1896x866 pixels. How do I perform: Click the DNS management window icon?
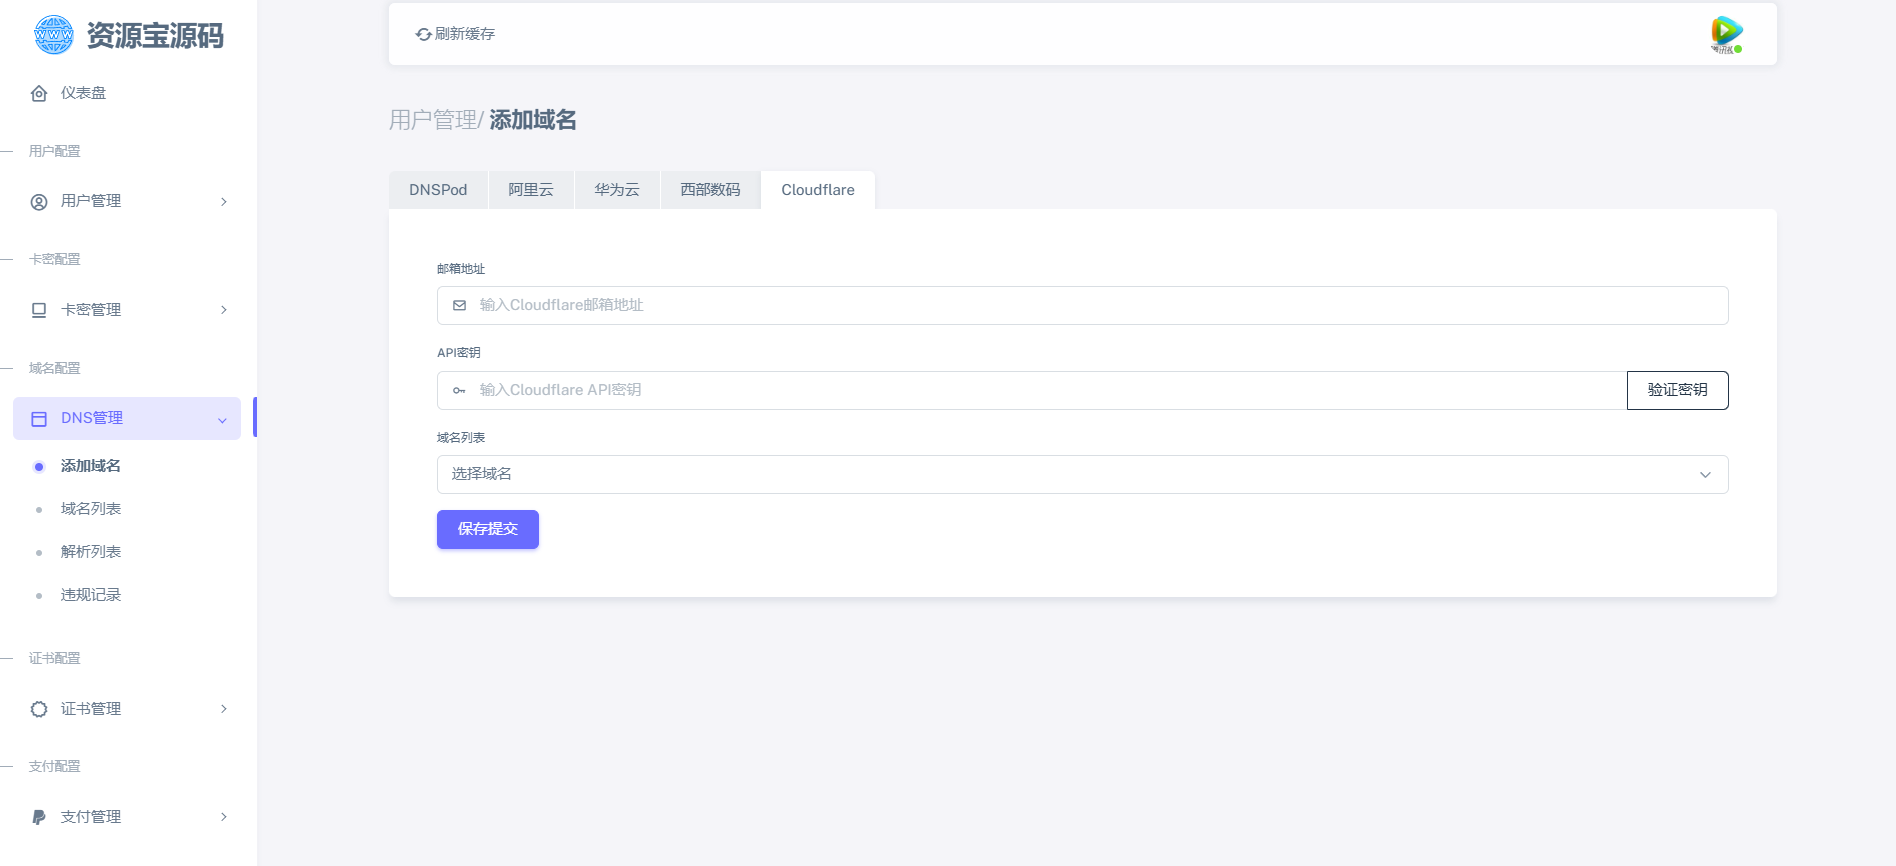pyautogui.click(x=39, y=419)
